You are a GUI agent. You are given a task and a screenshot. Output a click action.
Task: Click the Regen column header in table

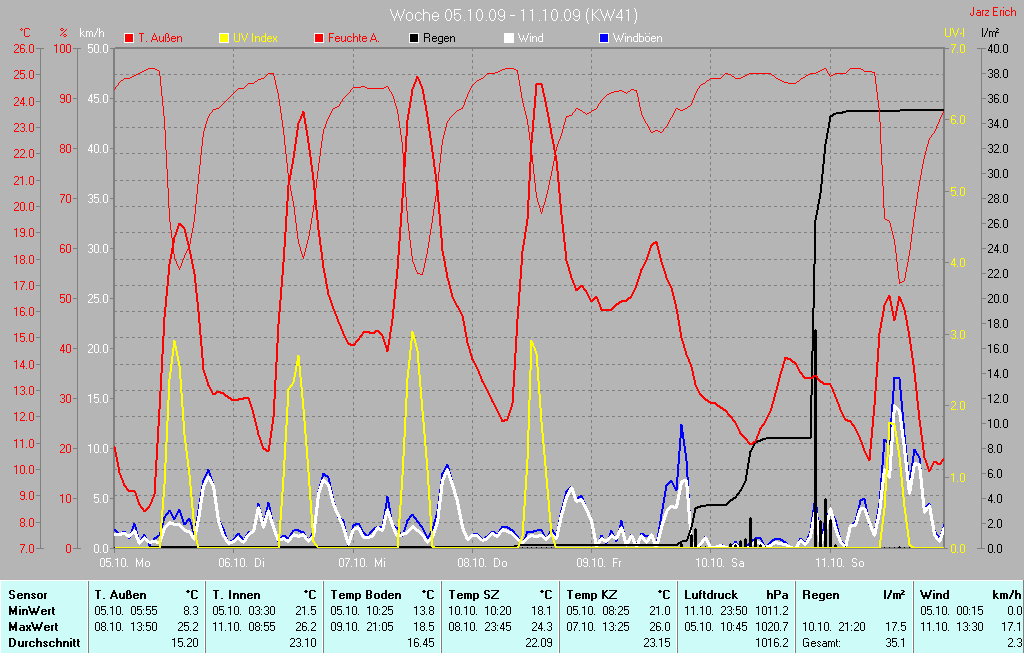(821, 595)
